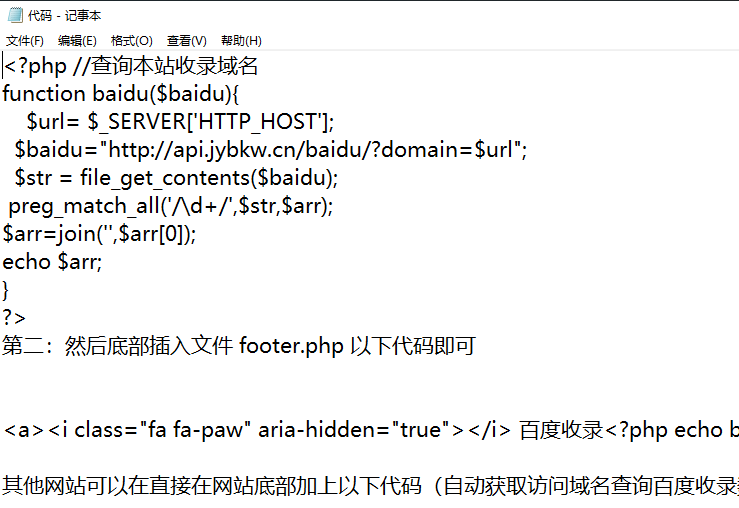Click on file_get_contents in the code

pos(165,178)
